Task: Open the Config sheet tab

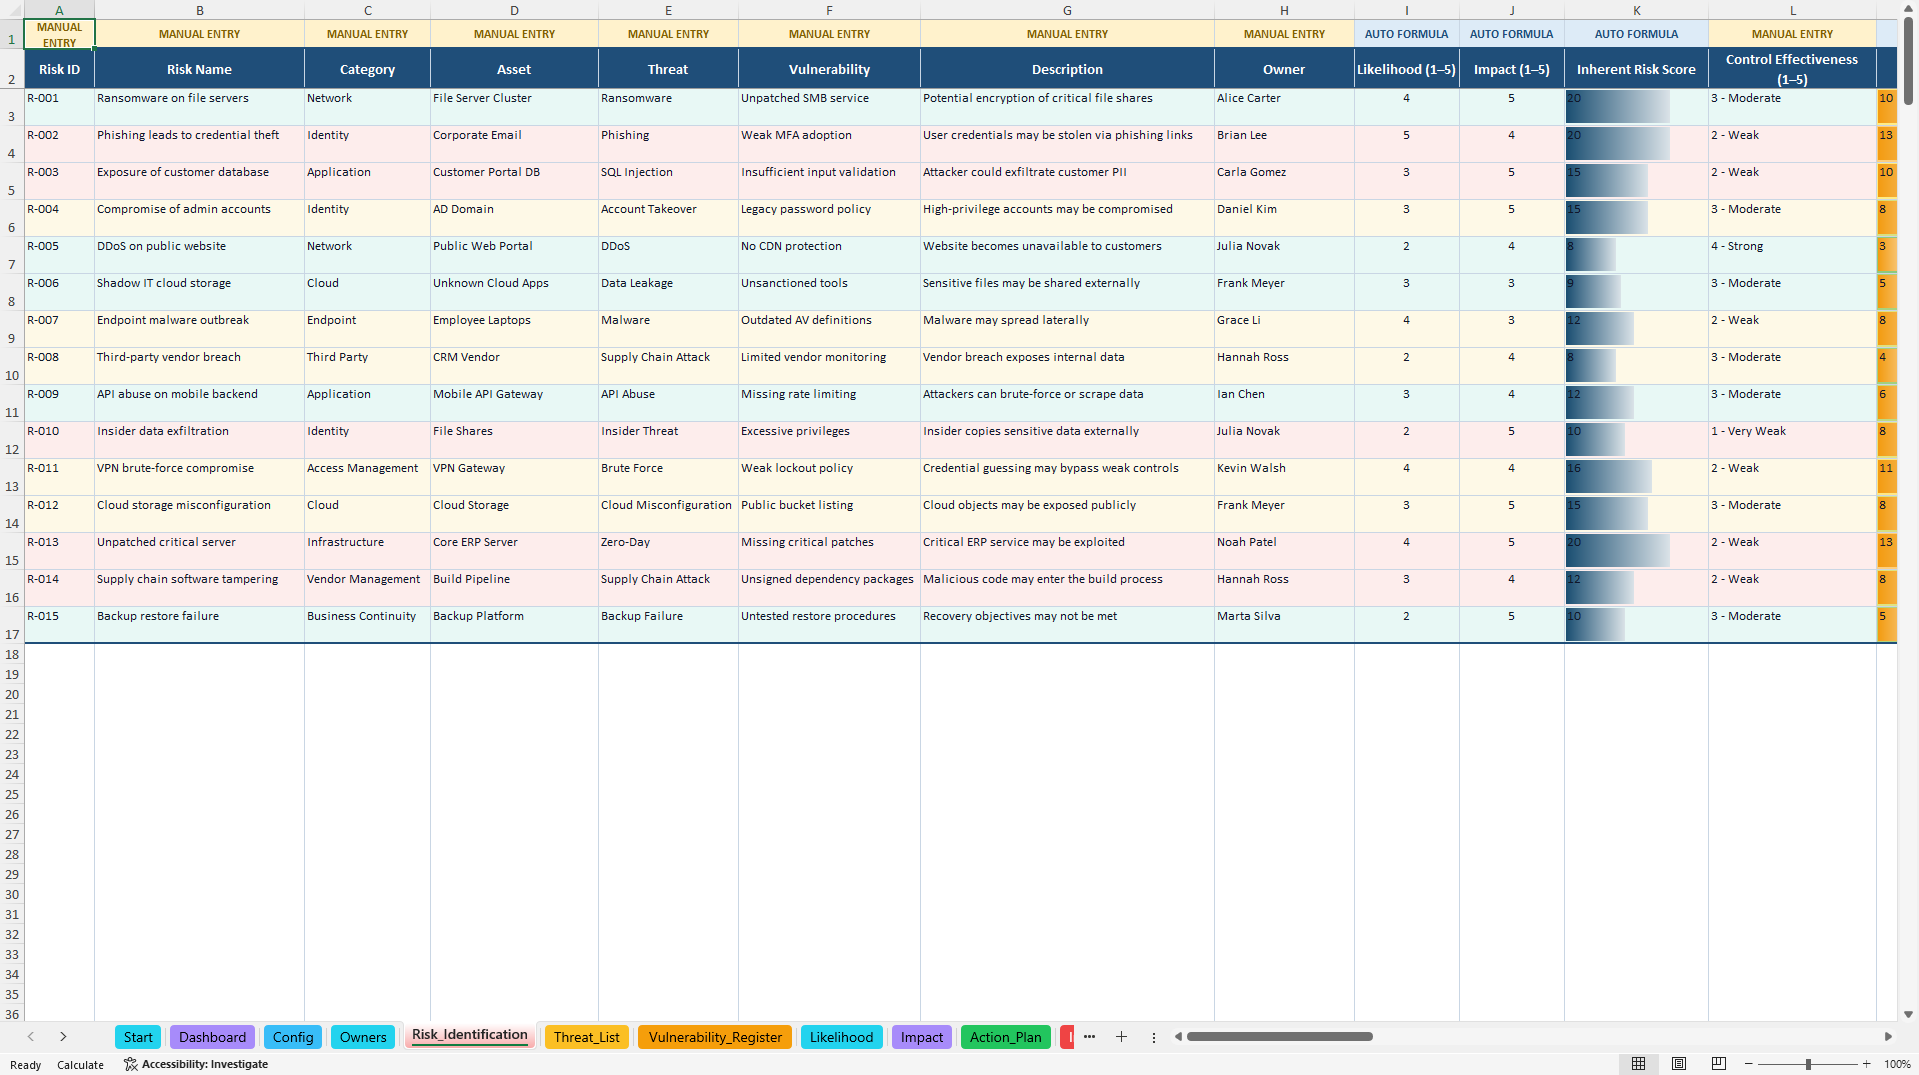Action: coord(293,1037)
